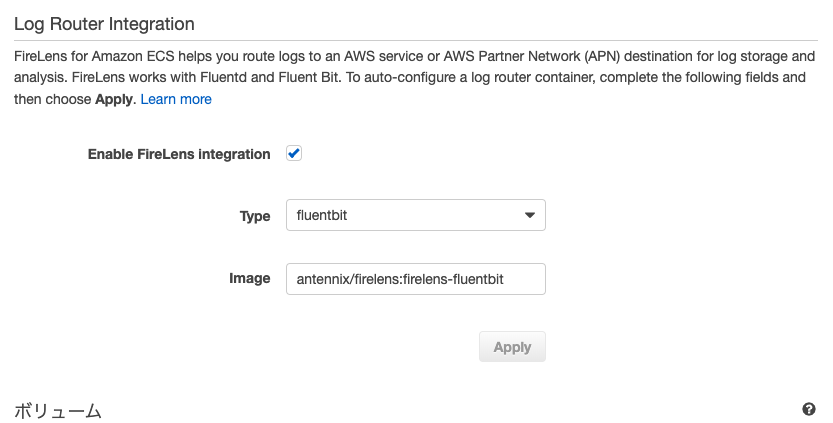Screen dimensions: 833x423
Task: Click the fluentbit value in Type selector
Action: point(322,216)
